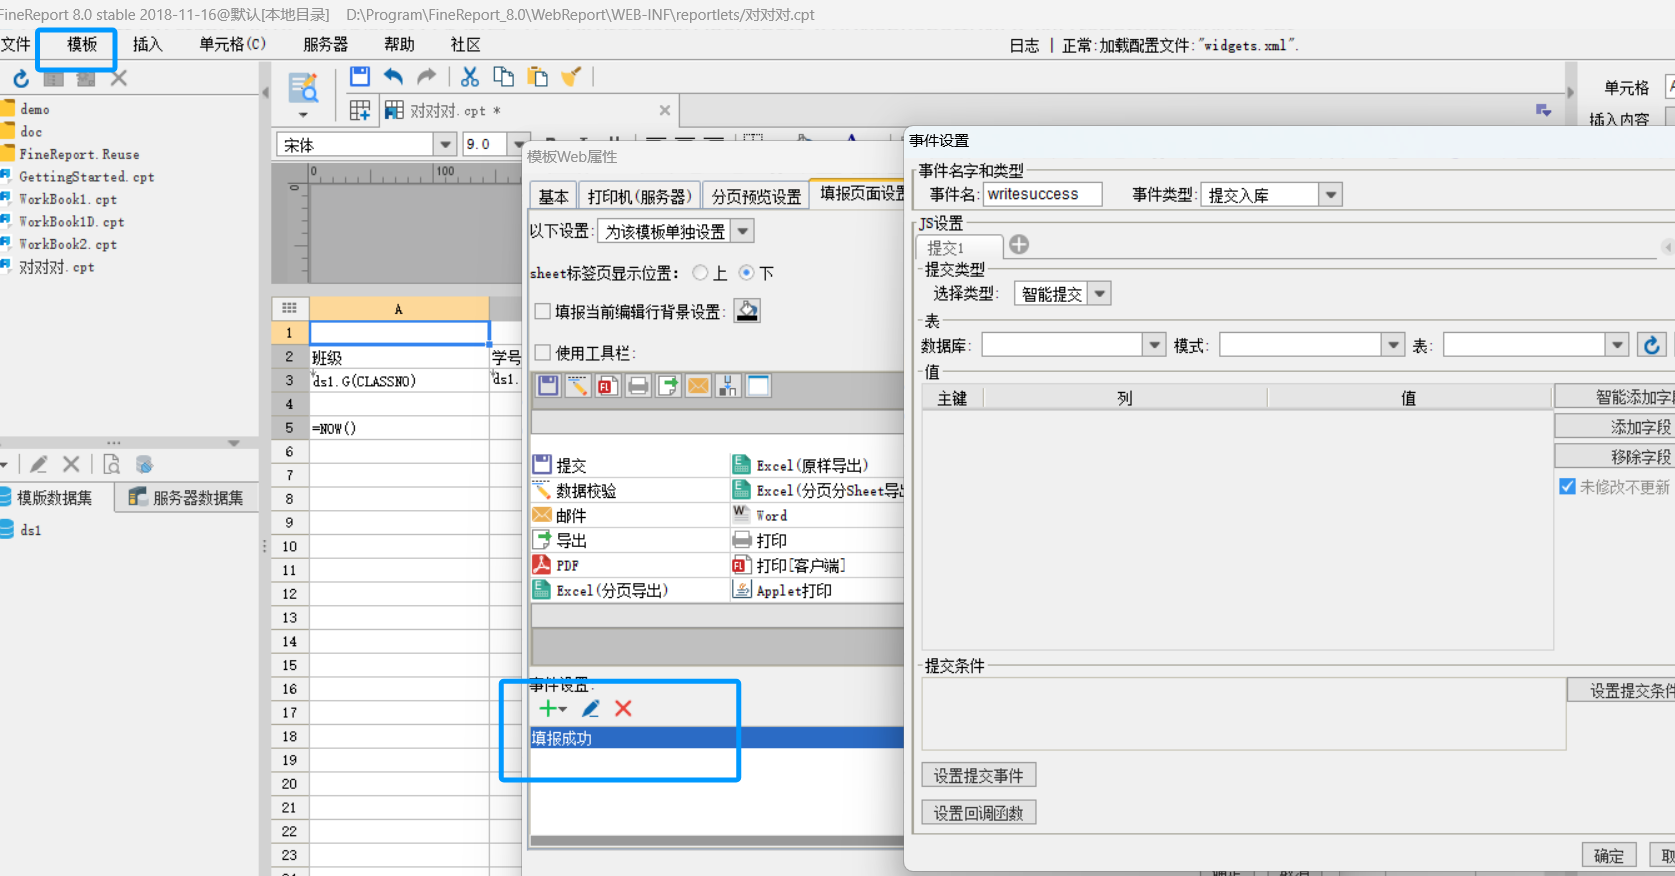Add a new submit tab with the plus icon
1675x876 pixels.
click(x=1019, y=245)
